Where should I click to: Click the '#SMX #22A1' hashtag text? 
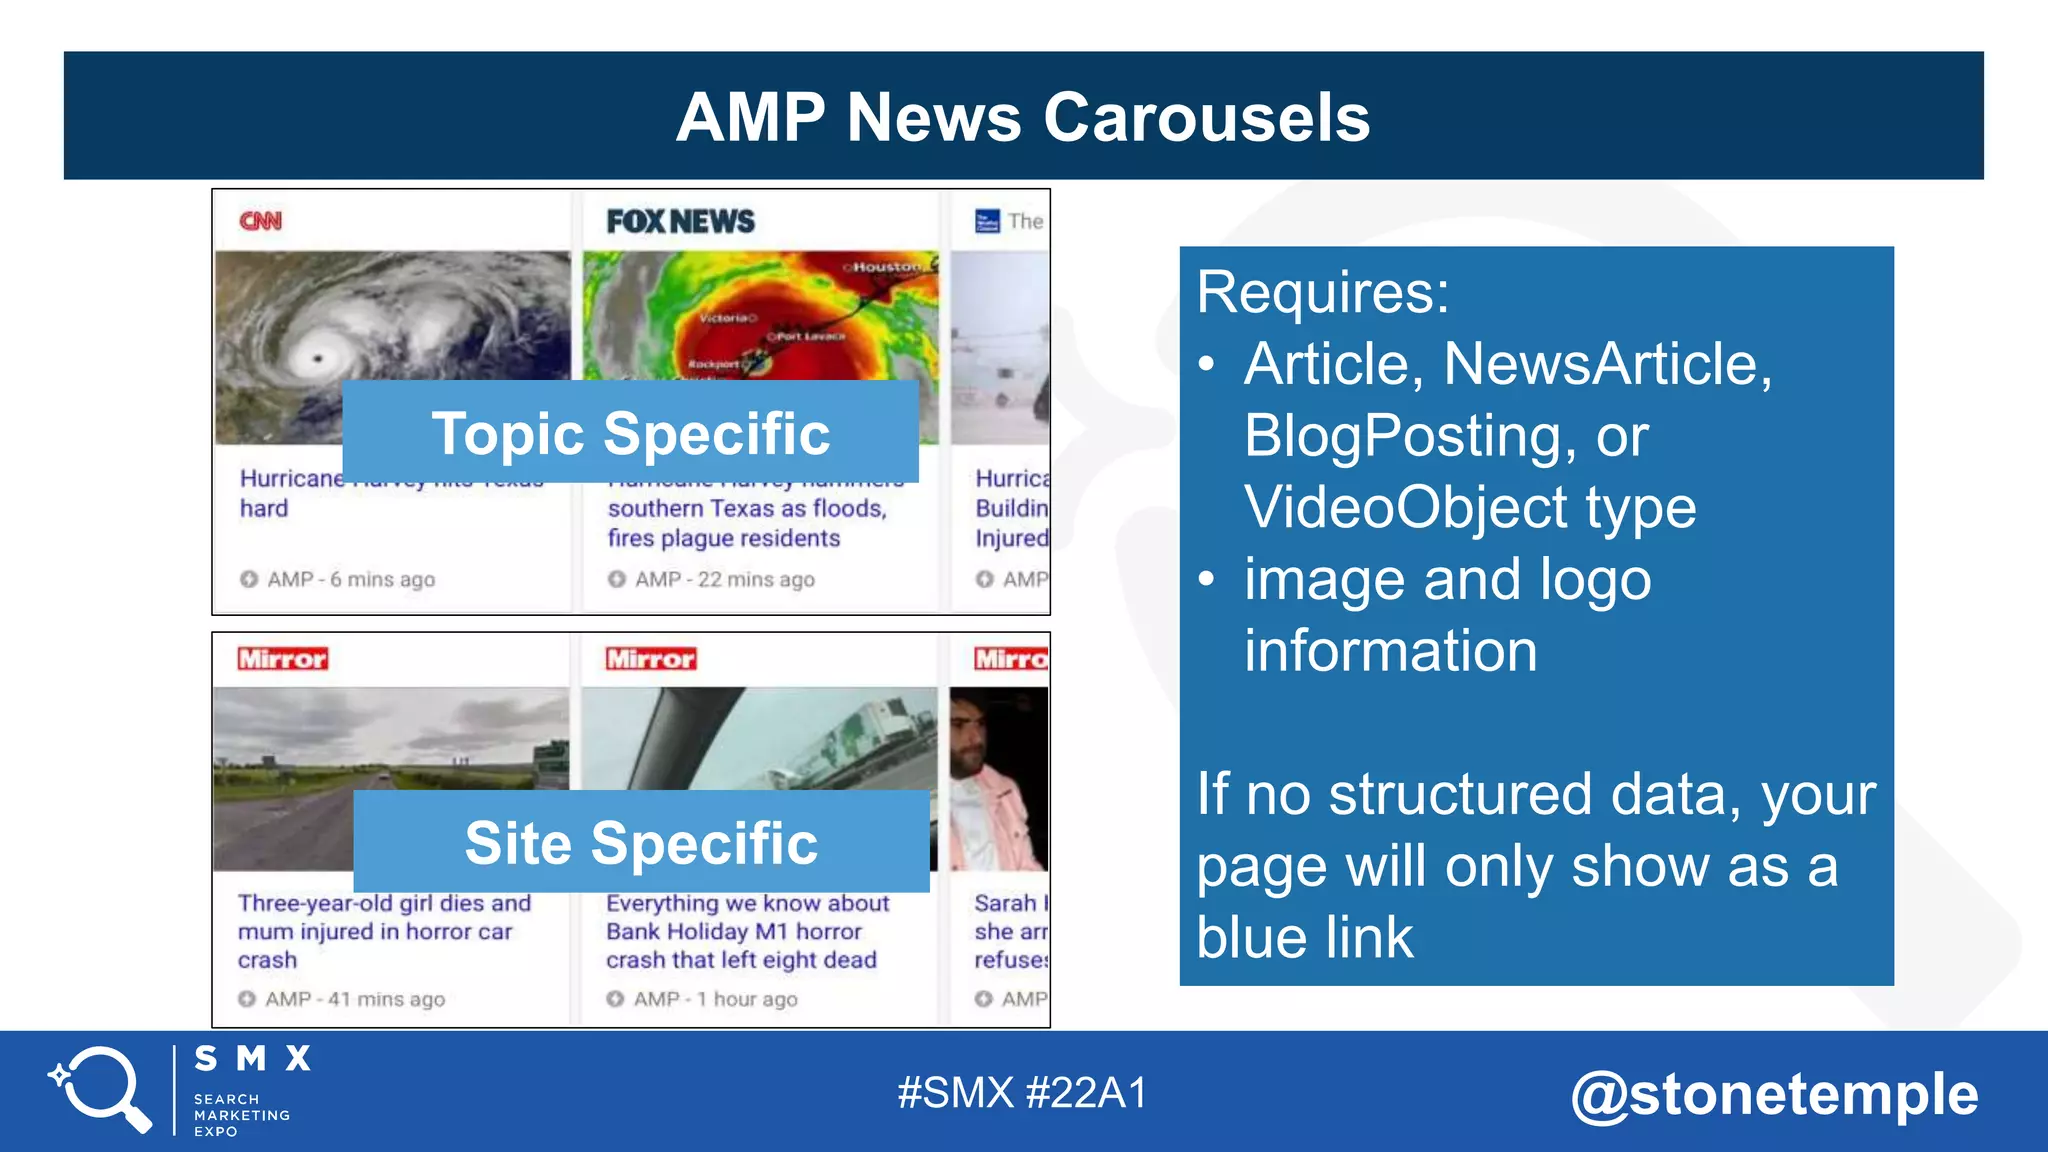(x=1022, y=1093)
